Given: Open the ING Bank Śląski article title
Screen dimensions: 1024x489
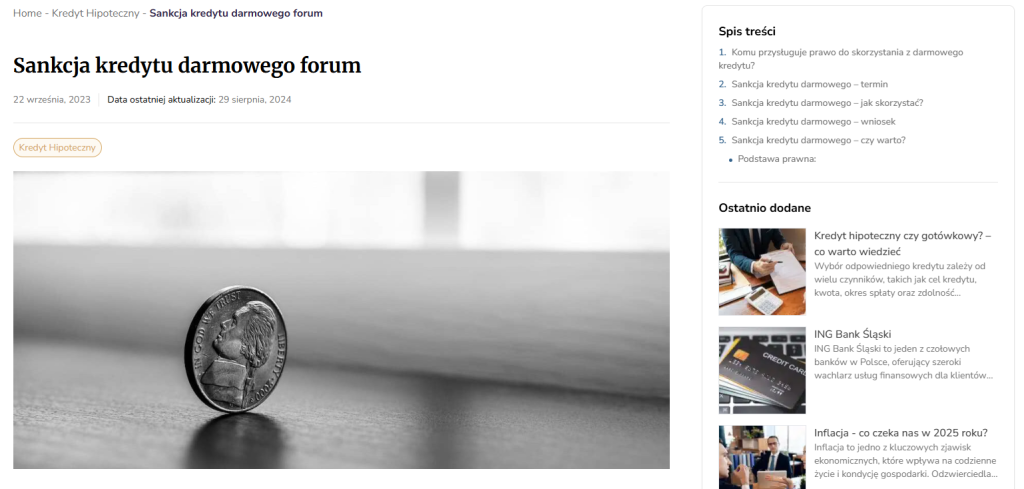Looking at the screenshot, I should [852, 334].
